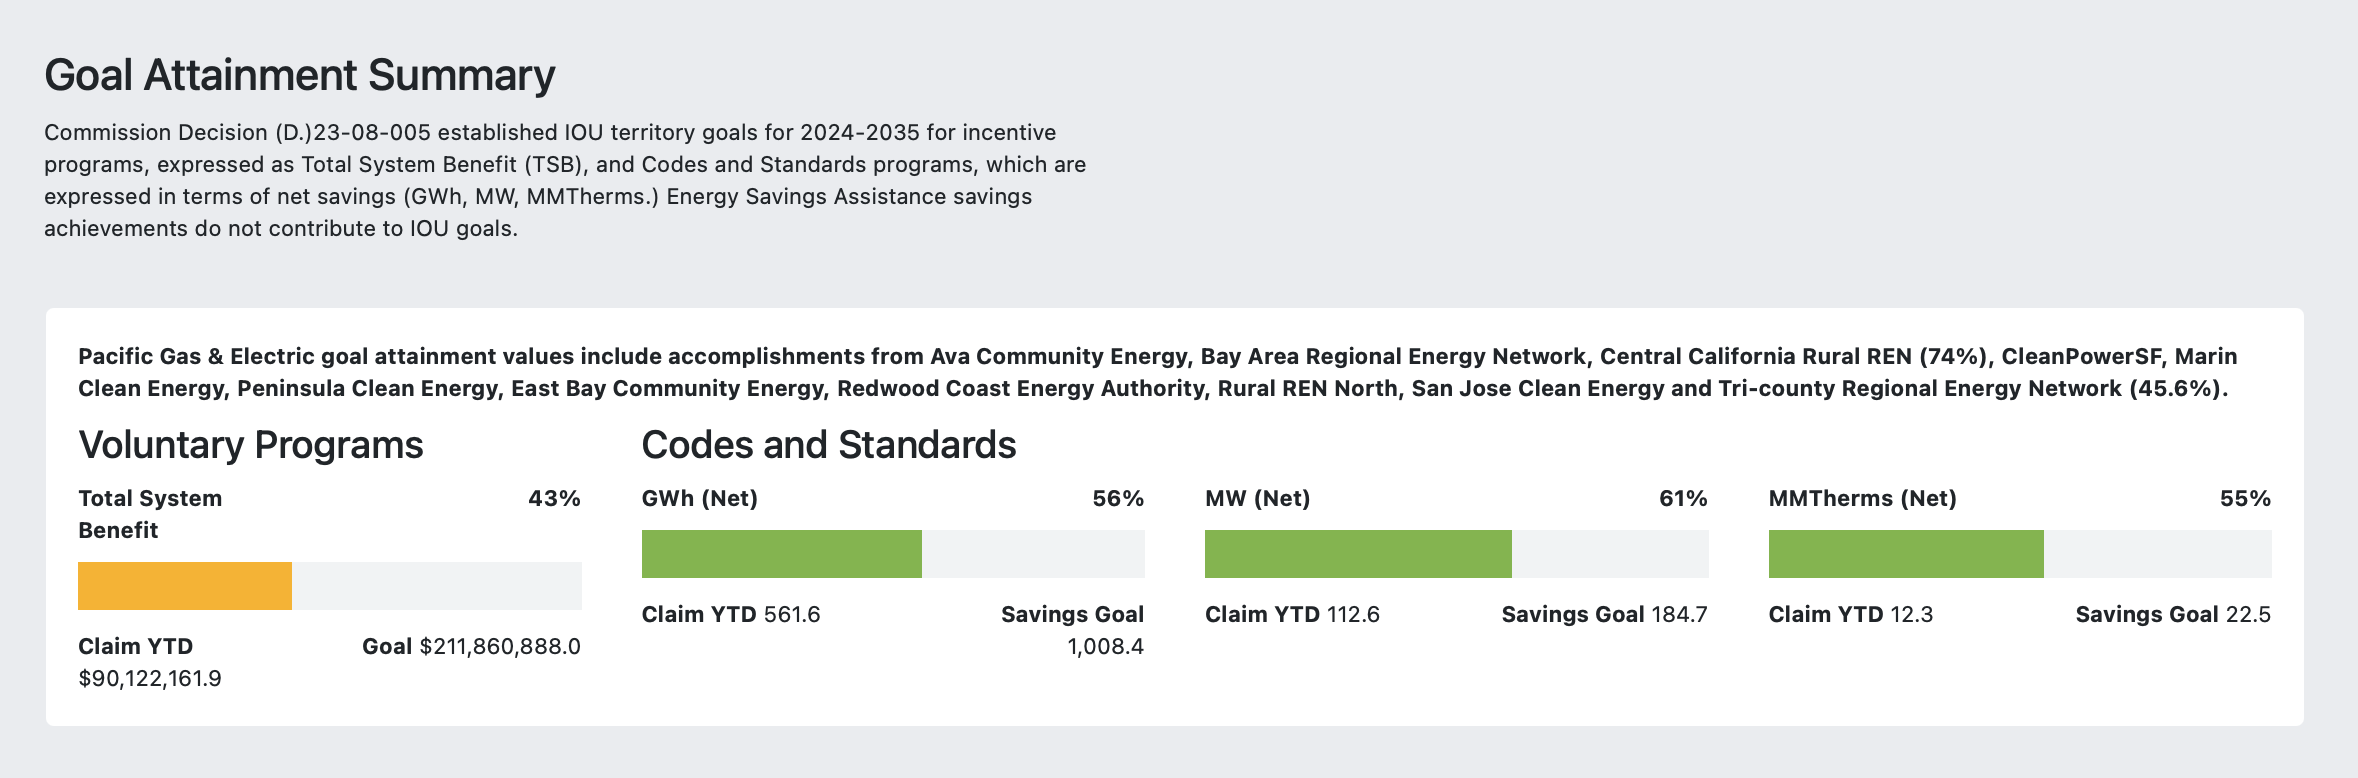The image size is (2358, 778).
Task: Select the Codes and Standards heading
Action: 828,445
